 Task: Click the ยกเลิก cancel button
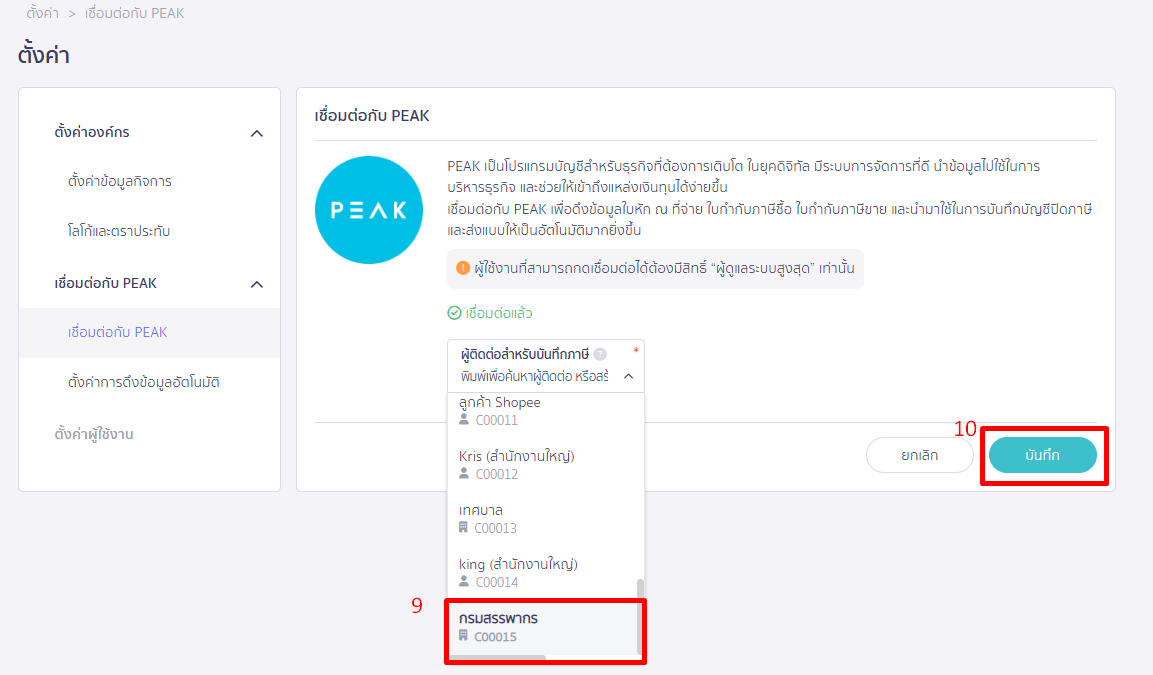point(920,455)
